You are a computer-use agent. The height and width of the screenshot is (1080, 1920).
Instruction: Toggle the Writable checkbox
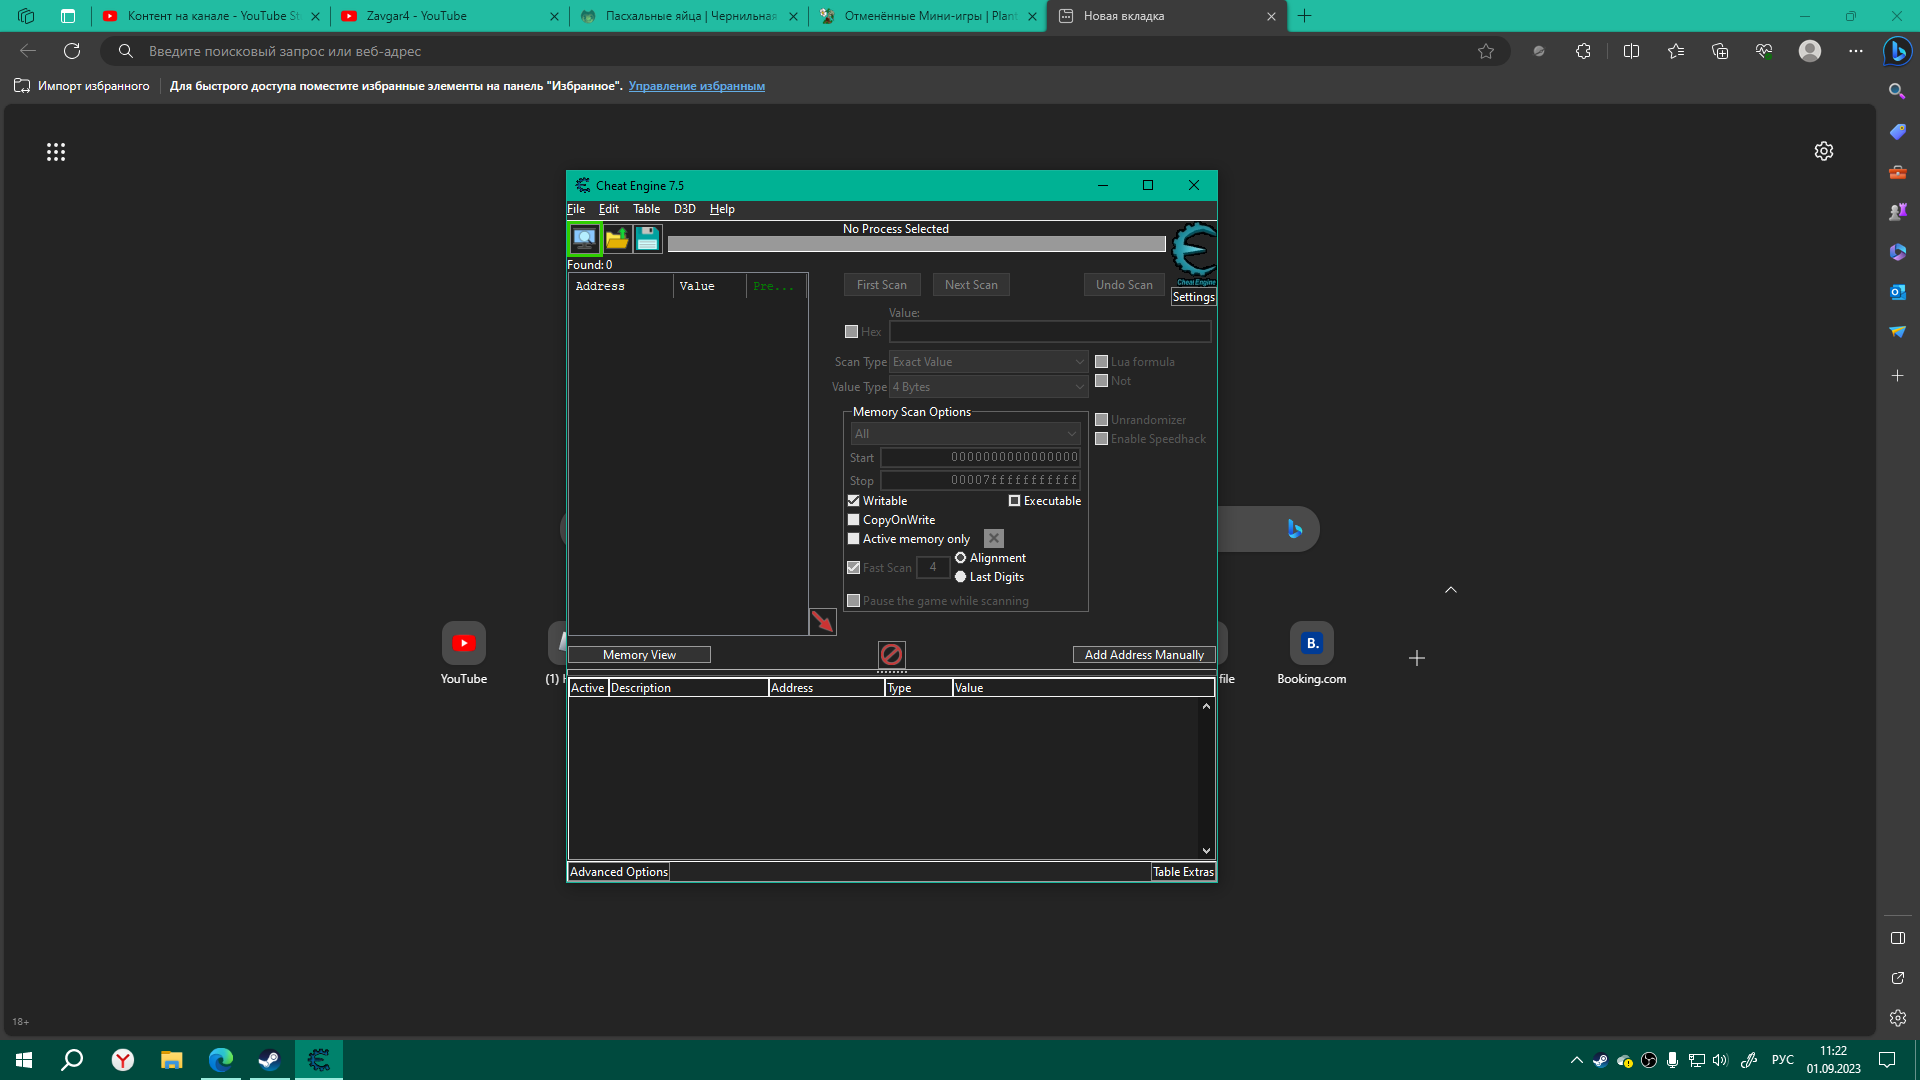pos(854,501)
